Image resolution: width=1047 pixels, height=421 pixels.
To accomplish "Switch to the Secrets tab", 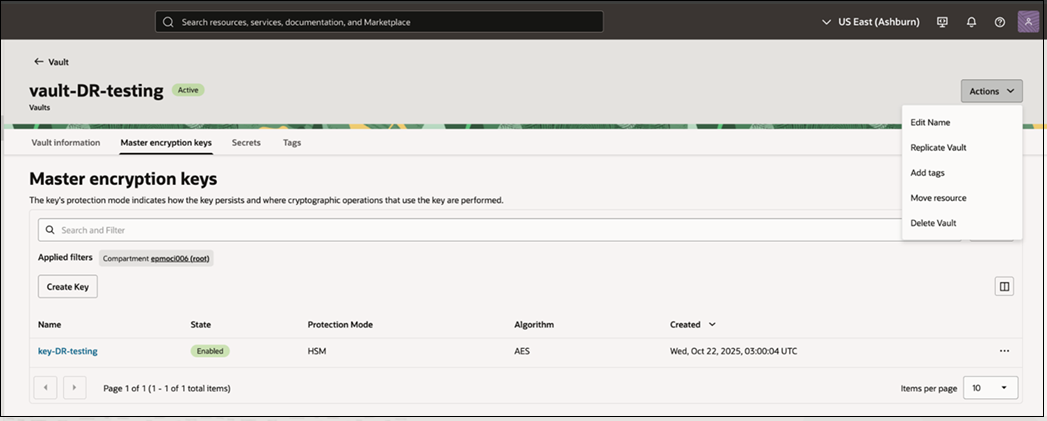I will coord(246,142).
